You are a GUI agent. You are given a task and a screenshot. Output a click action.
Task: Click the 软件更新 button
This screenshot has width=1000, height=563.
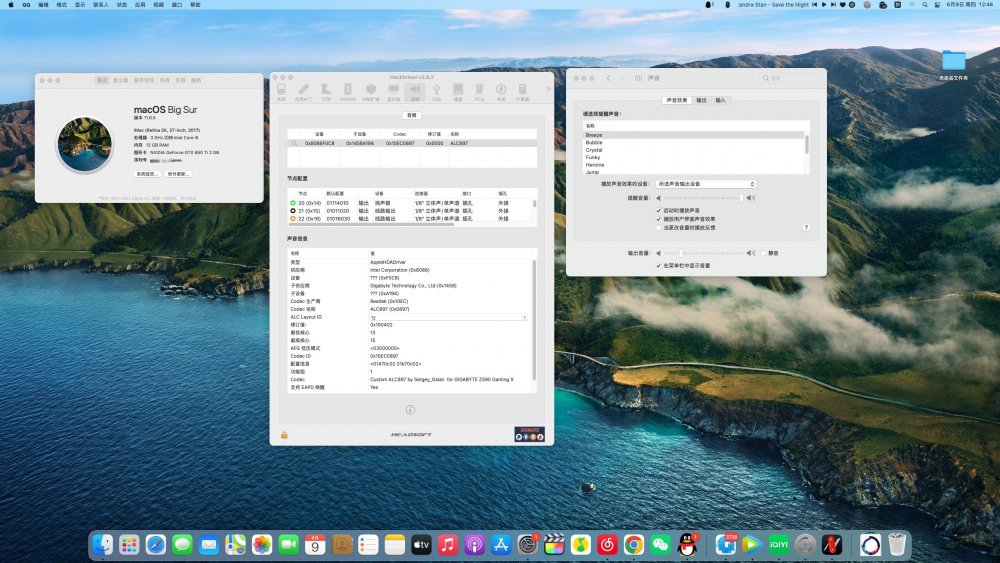178,173
